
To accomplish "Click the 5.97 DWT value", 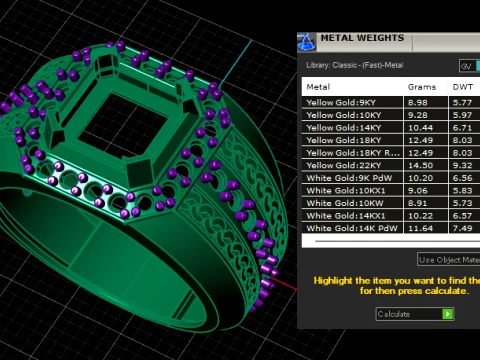I will 462,115.
